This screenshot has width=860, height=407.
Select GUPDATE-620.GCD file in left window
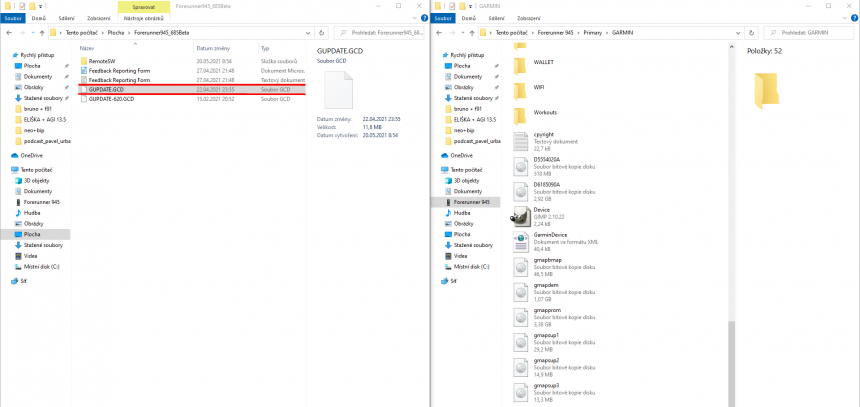tap(191, 99)
